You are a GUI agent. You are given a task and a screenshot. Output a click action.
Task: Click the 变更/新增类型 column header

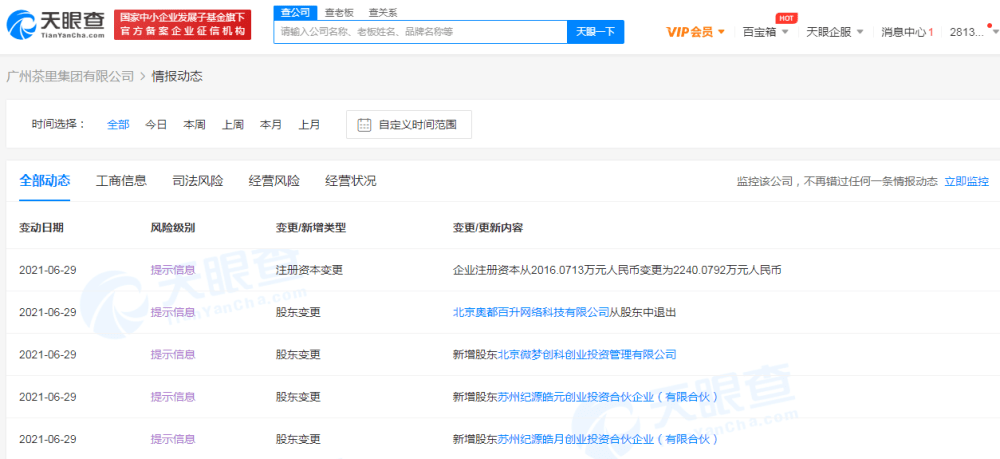tap(311, 228)
